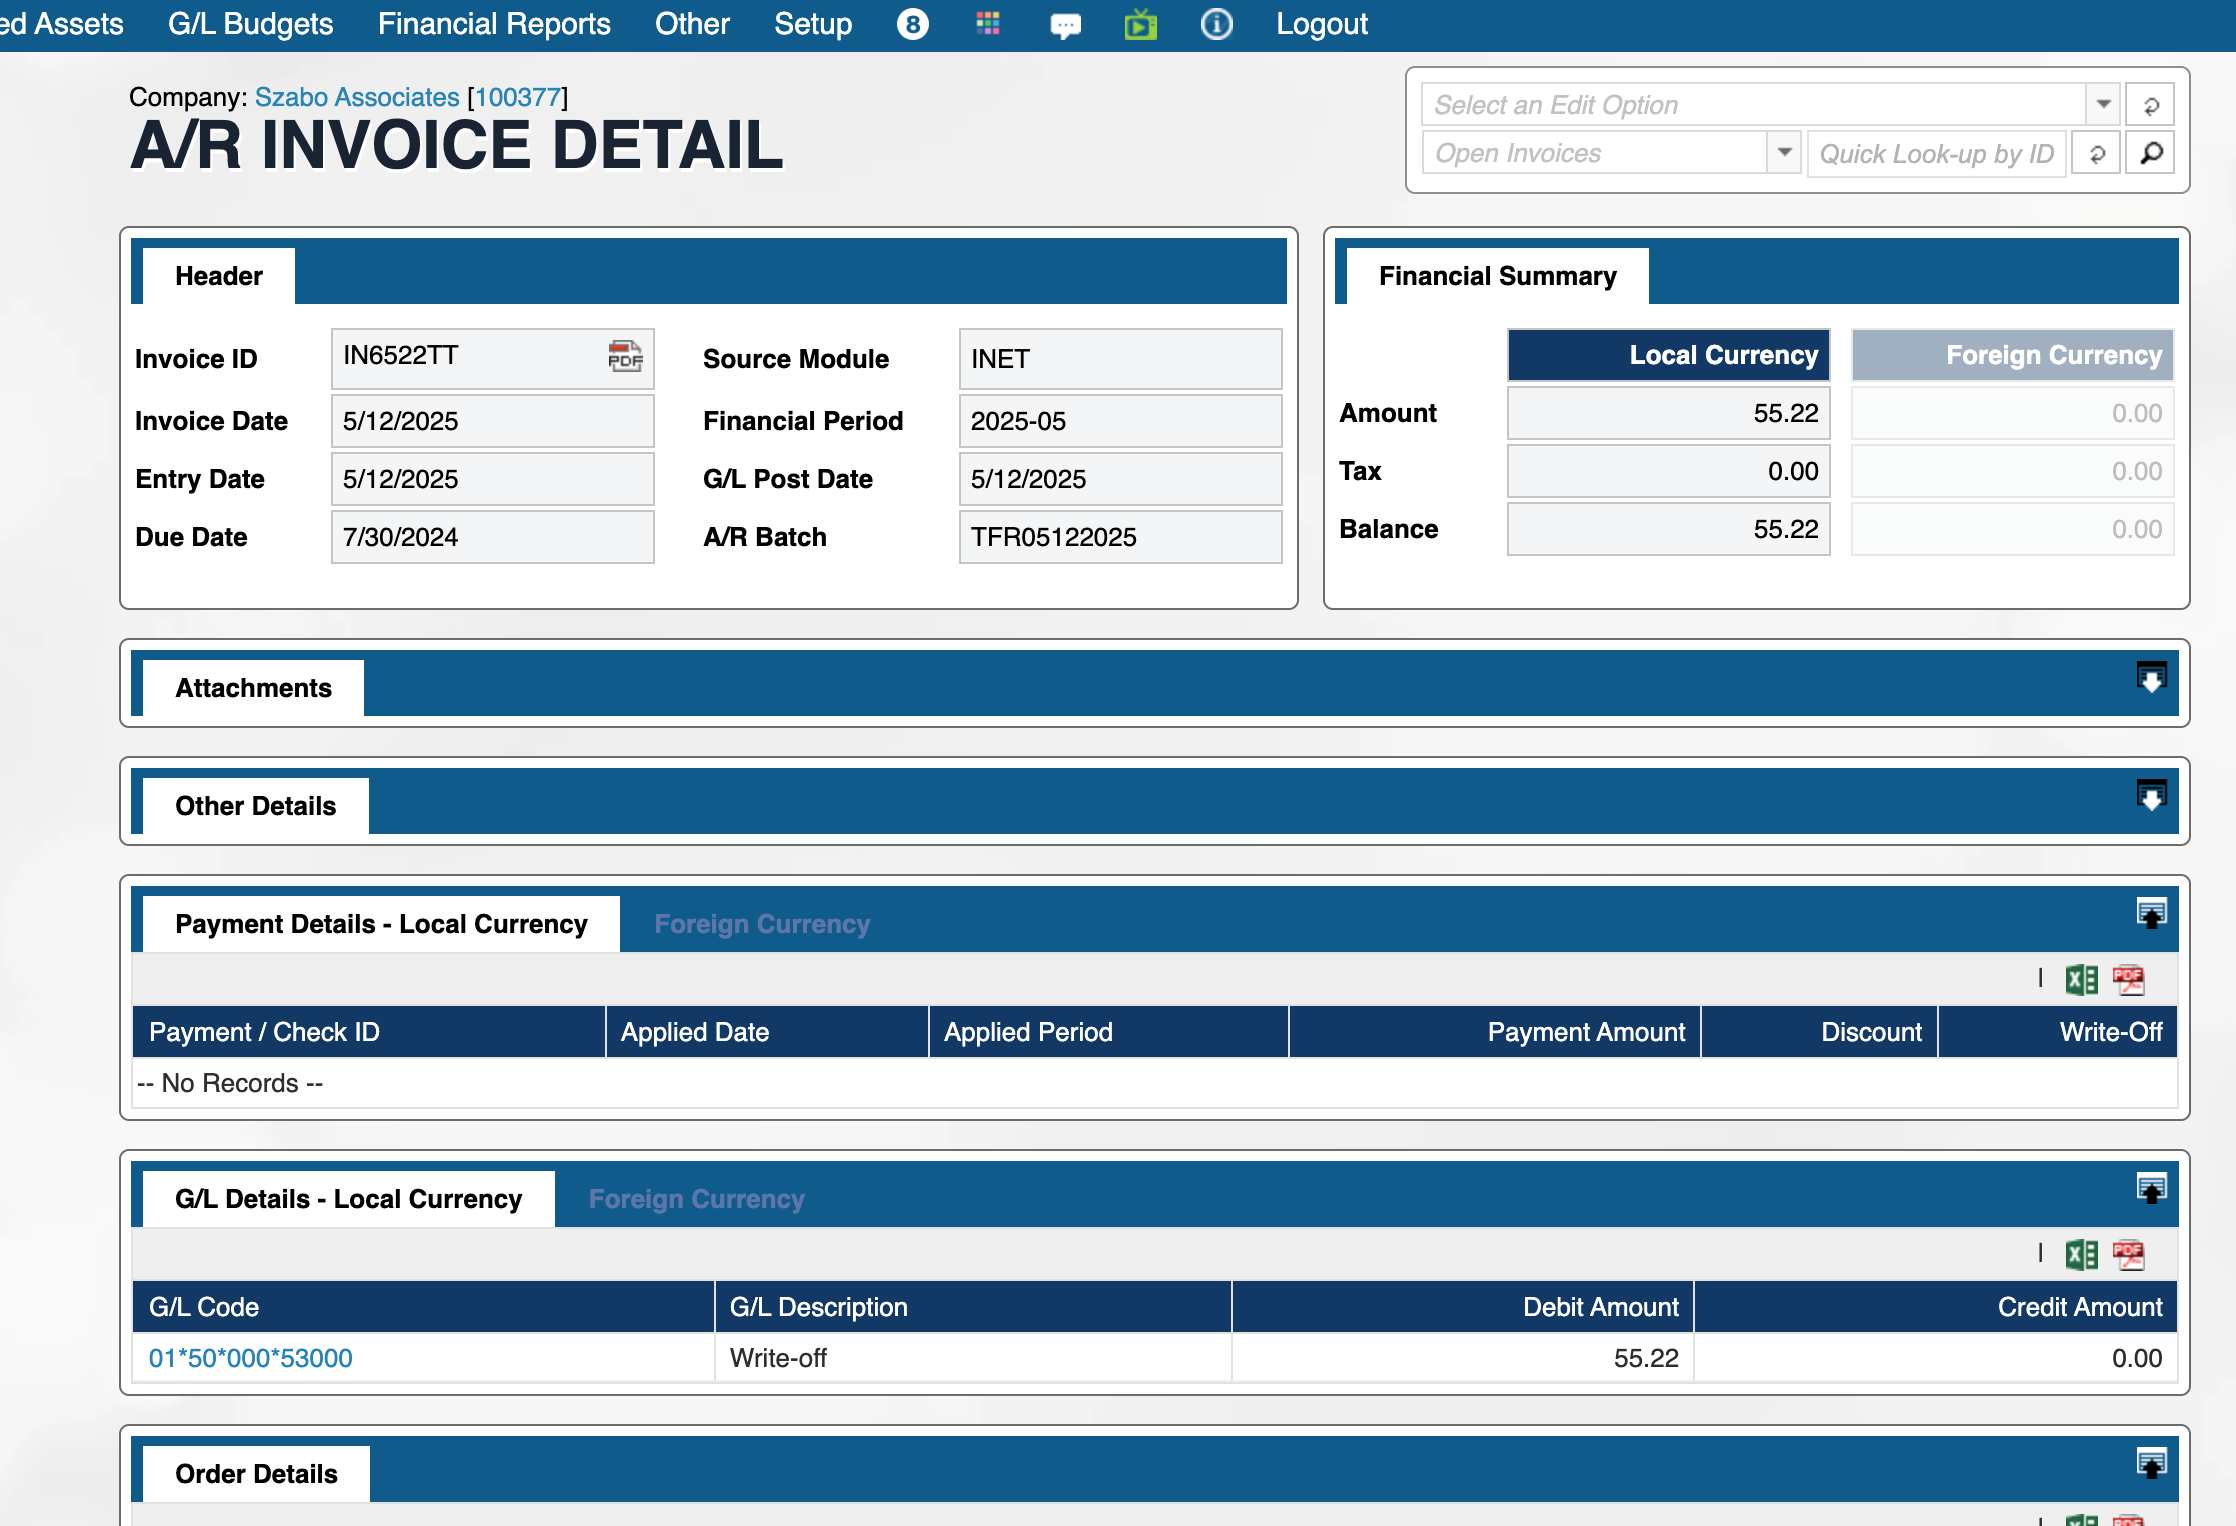Screen dimensions: 2236x1526
Task: Export Payment Details to Excel
Action: (2081, 979)
